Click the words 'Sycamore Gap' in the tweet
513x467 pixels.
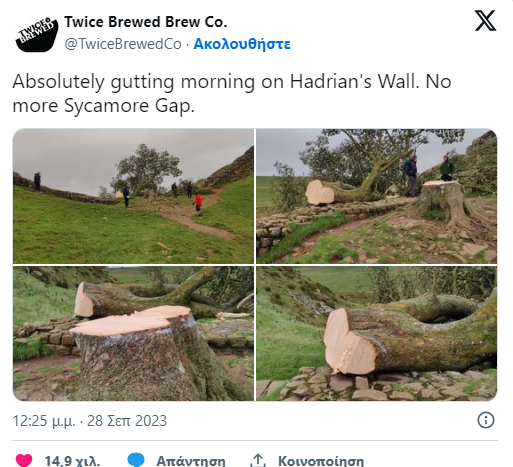tap(129, 106)
